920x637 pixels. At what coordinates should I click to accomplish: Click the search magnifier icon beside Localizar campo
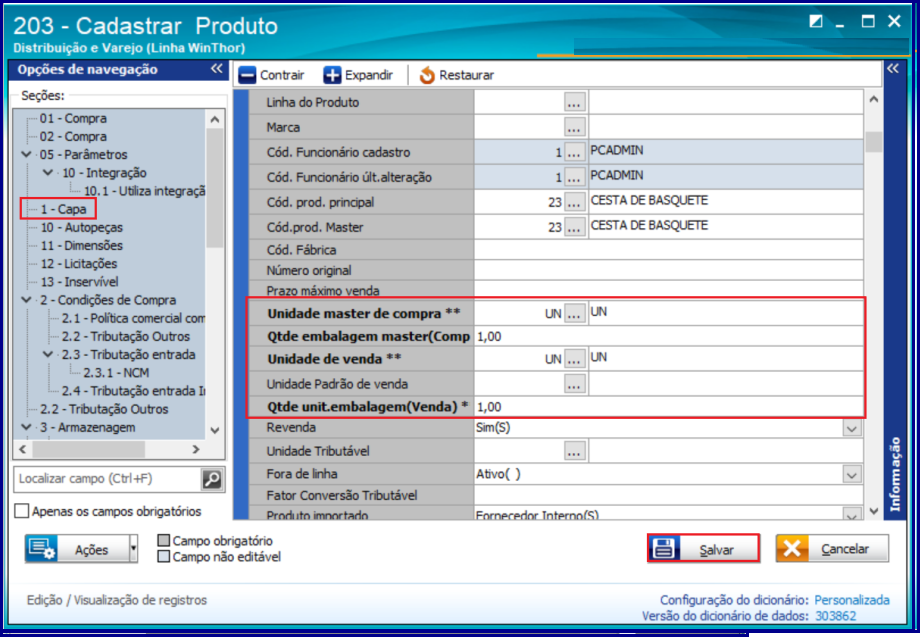click(212, 479)
